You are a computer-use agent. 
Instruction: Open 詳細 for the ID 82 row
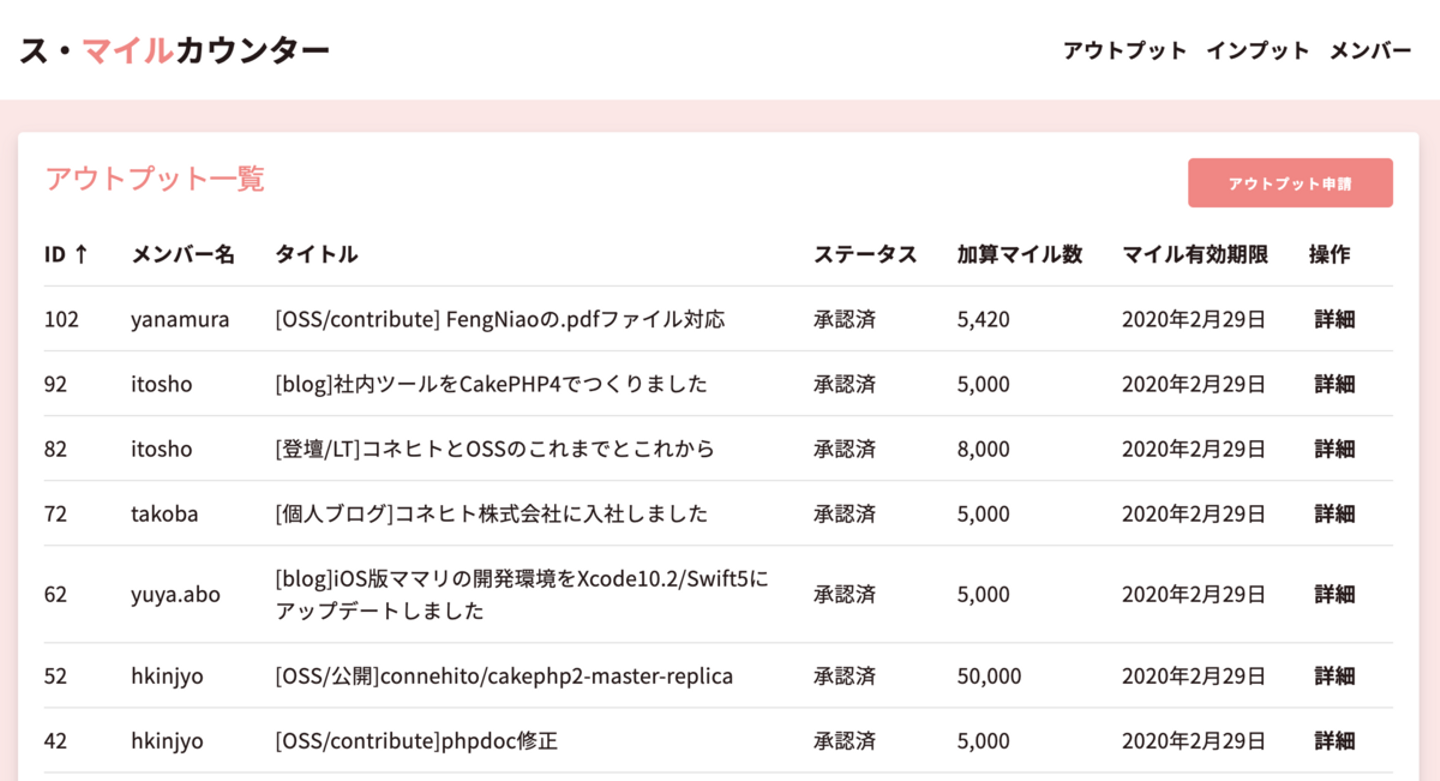pyautogui.click(x=1334, y=449)
